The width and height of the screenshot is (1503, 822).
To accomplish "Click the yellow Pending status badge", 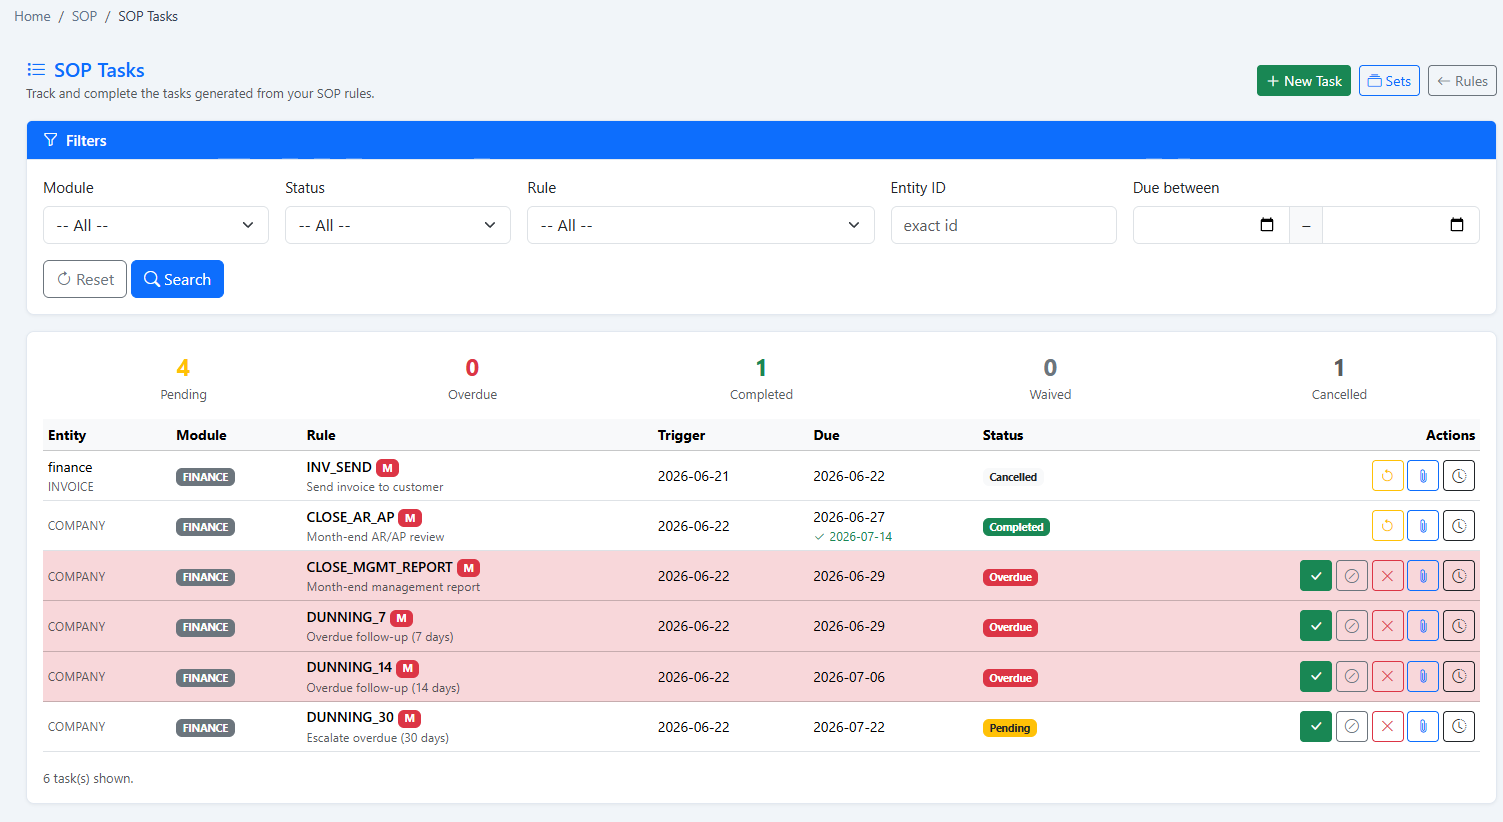I will [x=1009, y=728].
